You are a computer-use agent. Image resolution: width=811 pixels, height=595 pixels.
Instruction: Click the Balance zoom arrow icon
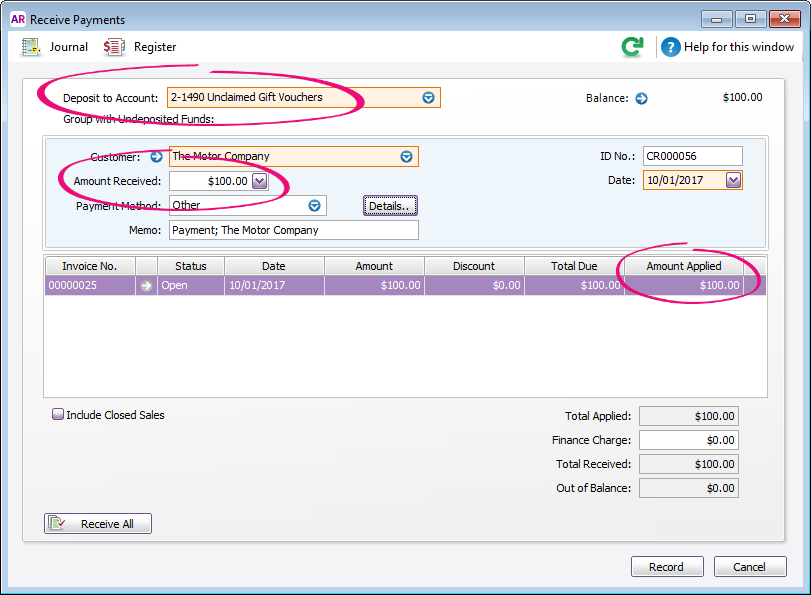click(642, 98)
